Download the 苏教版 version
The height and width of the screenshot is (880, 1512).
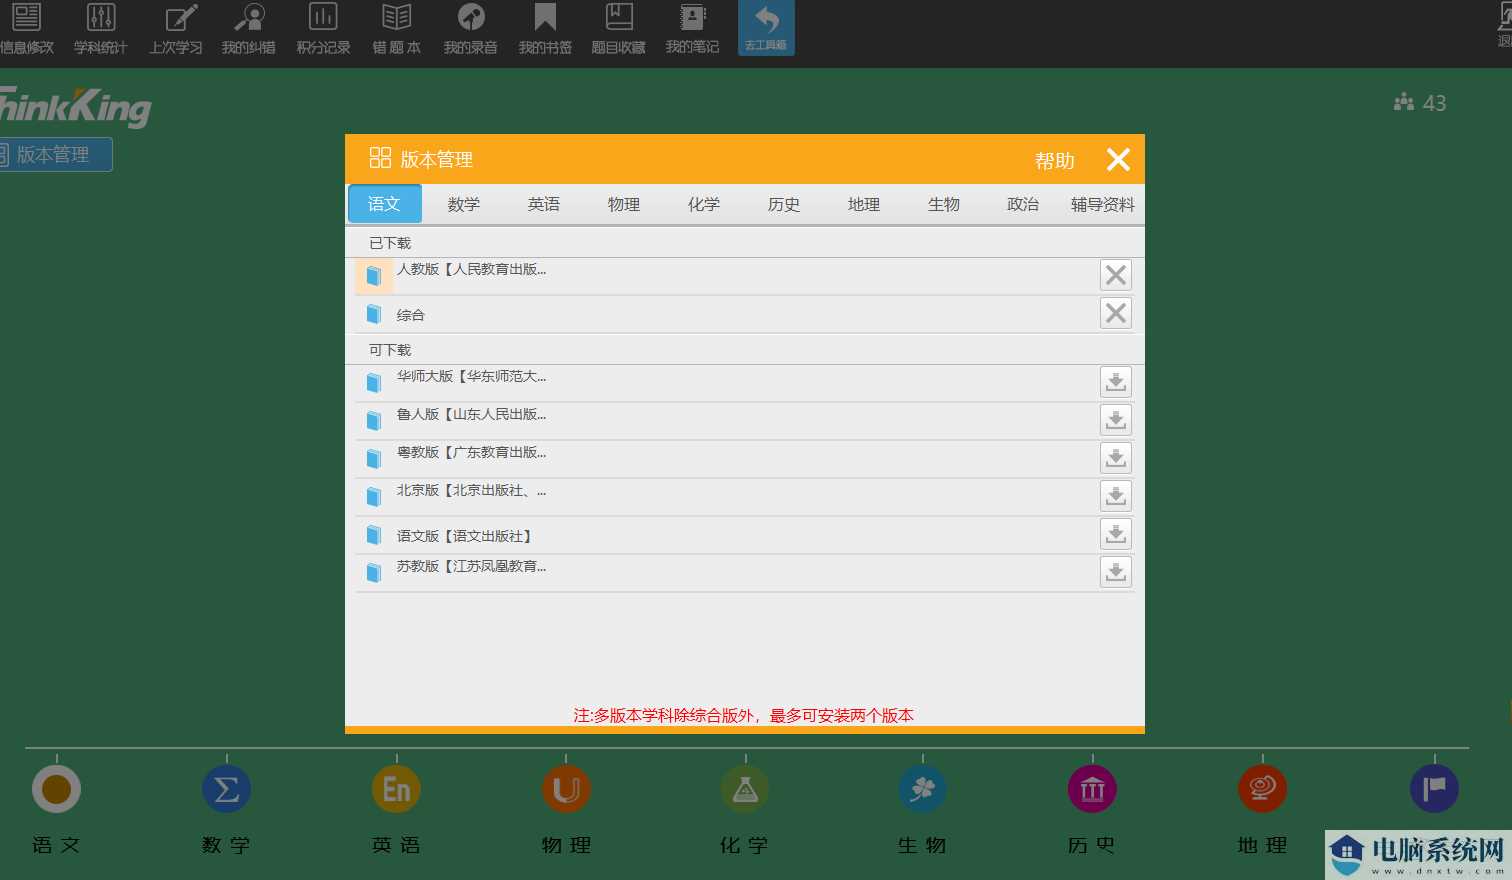(1116, 572)
